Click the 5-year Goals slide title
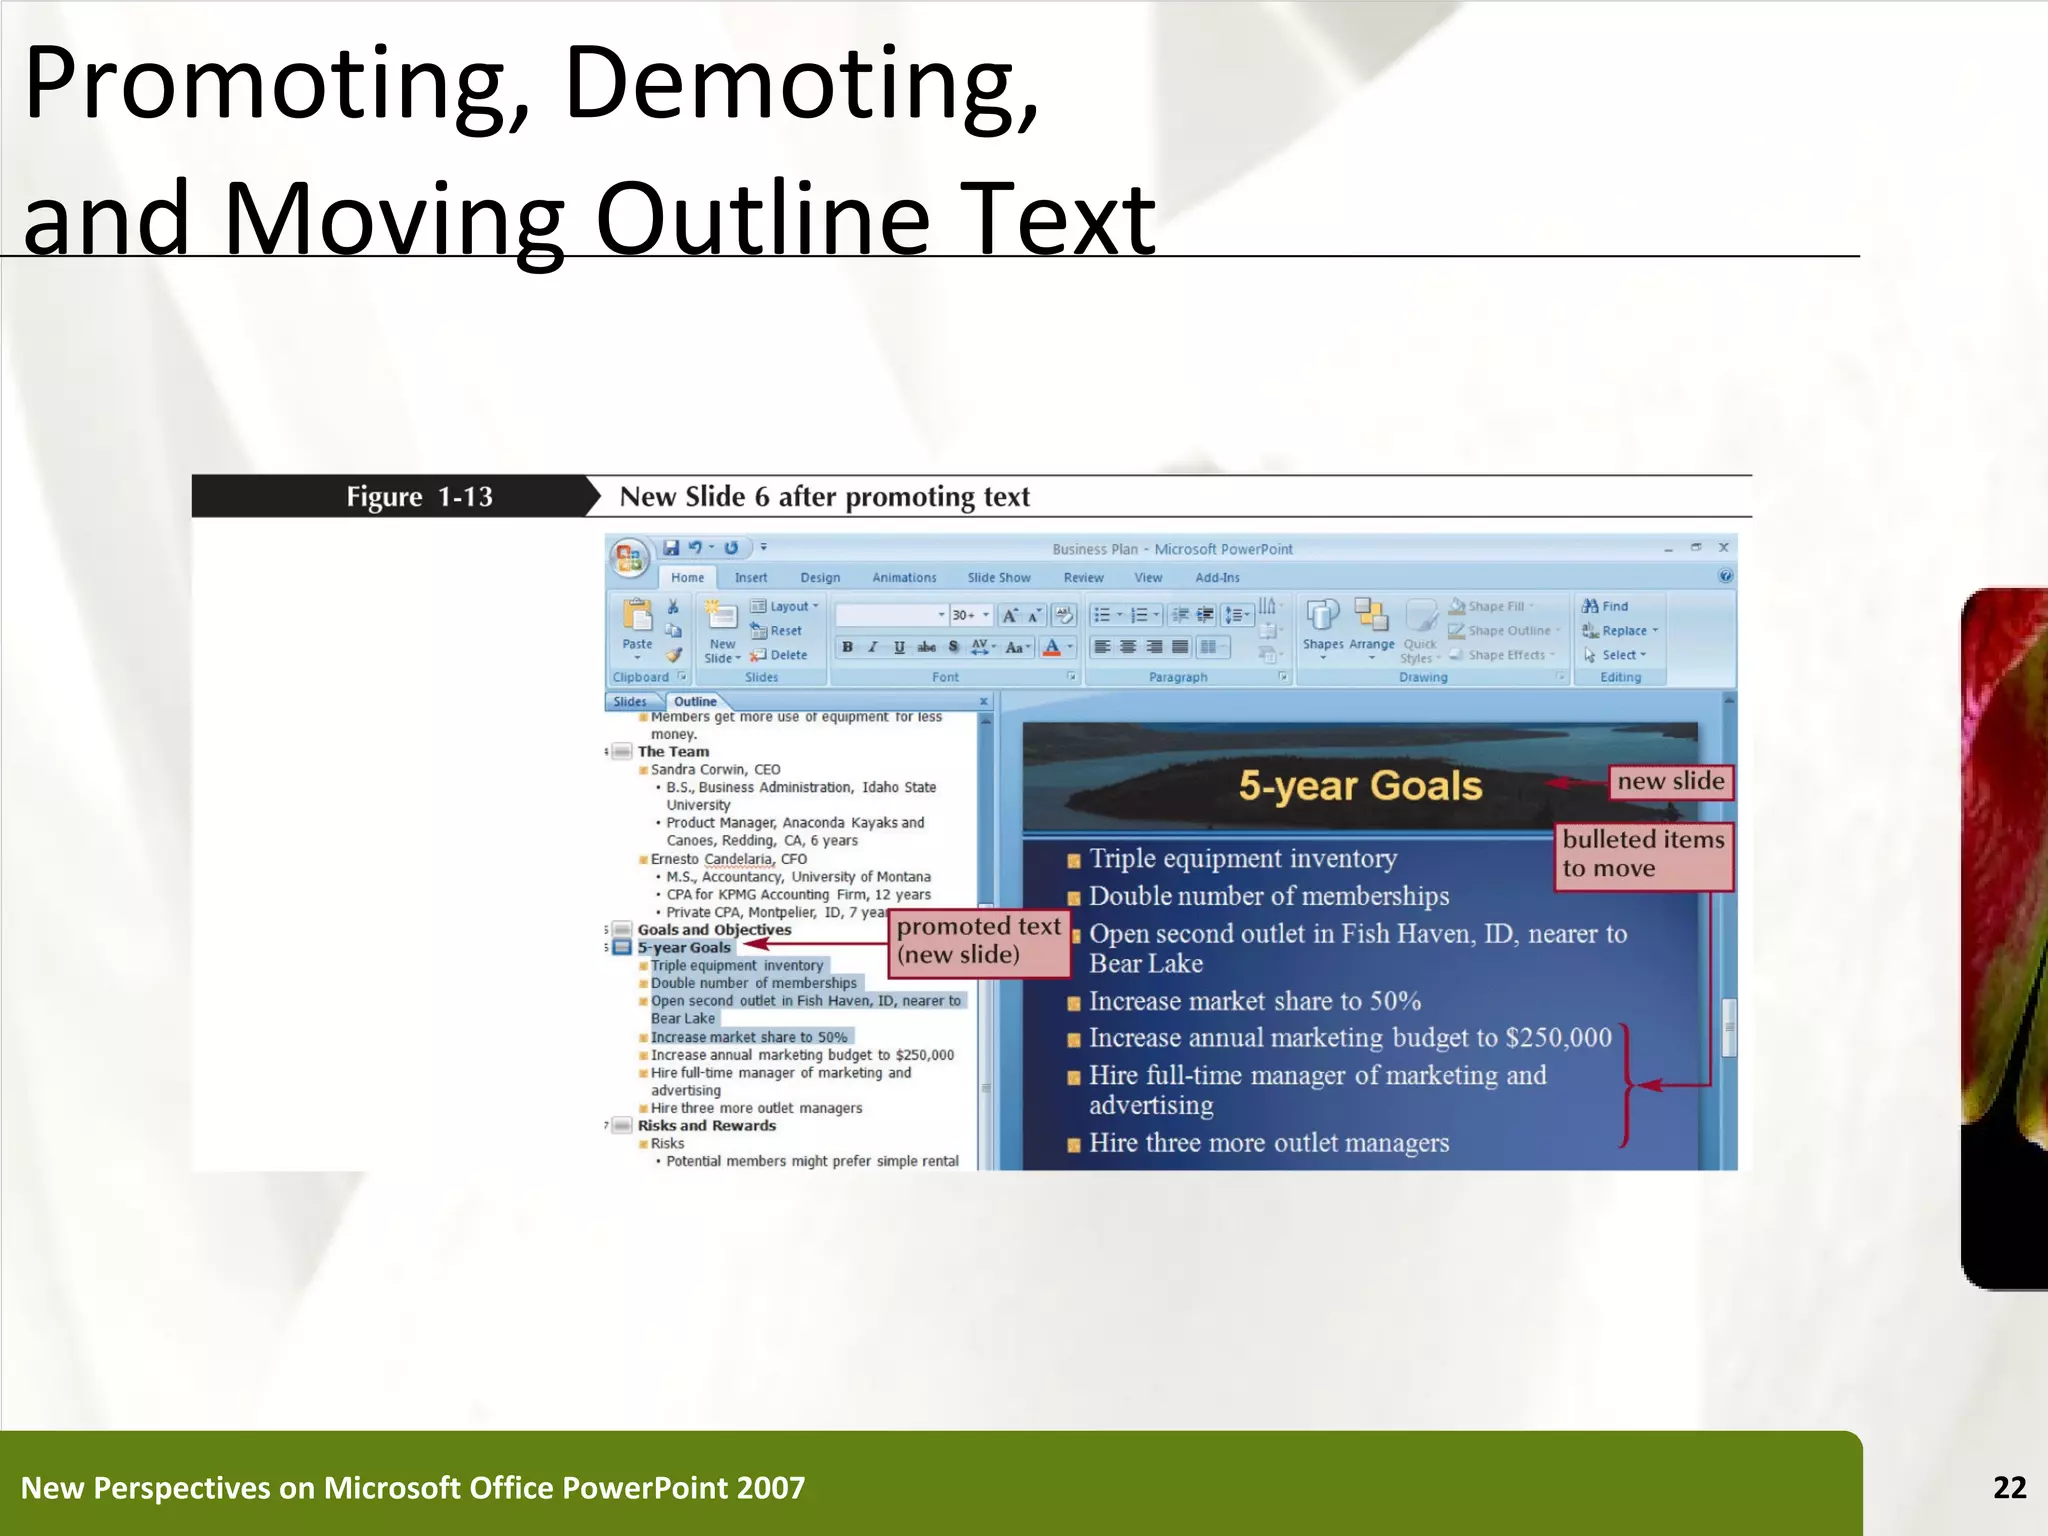The image size is (2048, 1536). click(x=1360, y=786)
